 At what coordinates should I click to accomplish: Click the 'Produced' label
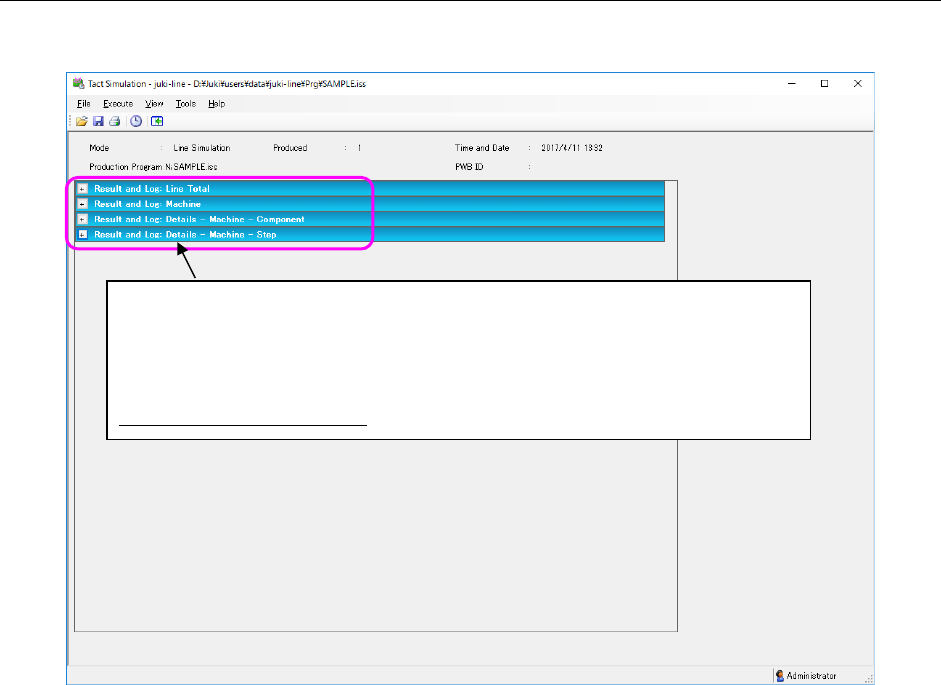(x=290, y=148)
